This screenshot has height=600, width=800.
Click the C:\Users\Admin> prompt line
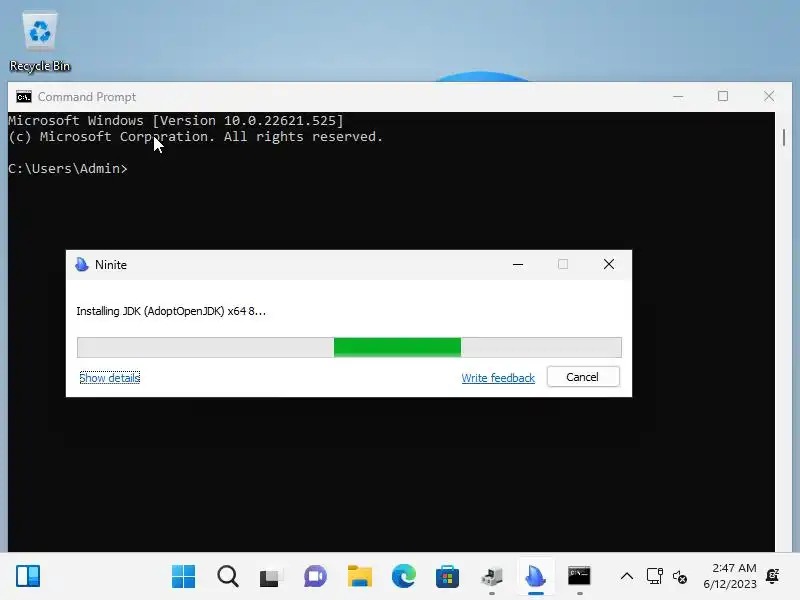point(68,168)
